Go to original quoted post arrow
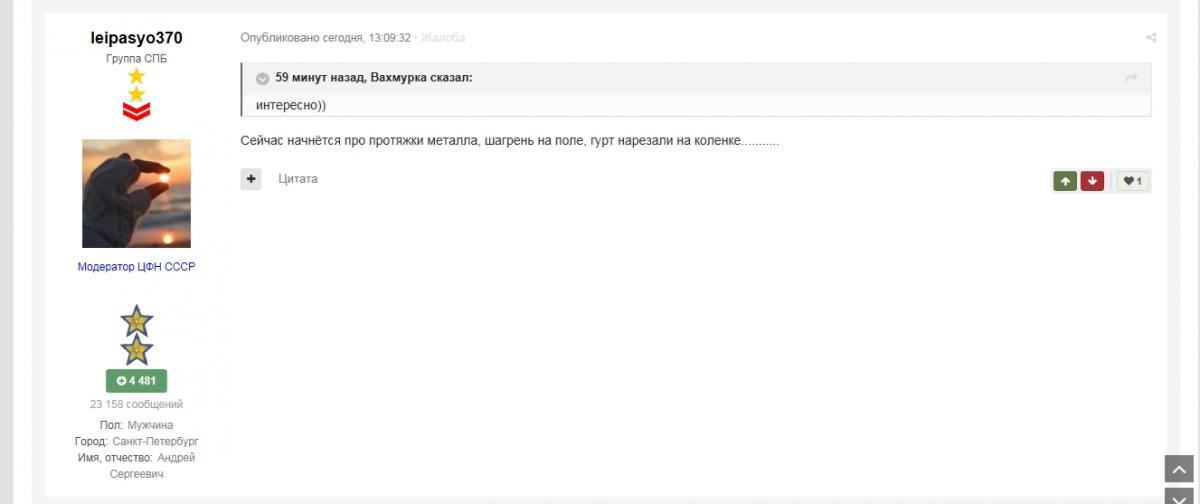 tap(1131, 78)
